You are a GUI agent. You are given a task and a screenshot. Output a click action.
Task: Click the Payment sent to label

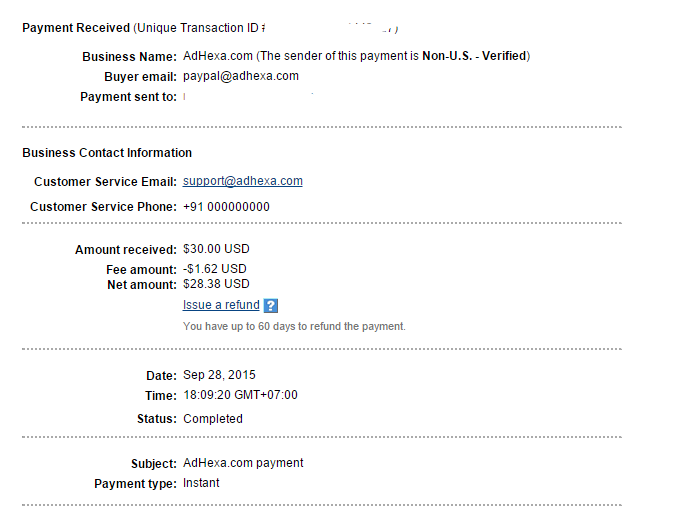(128, 97)
